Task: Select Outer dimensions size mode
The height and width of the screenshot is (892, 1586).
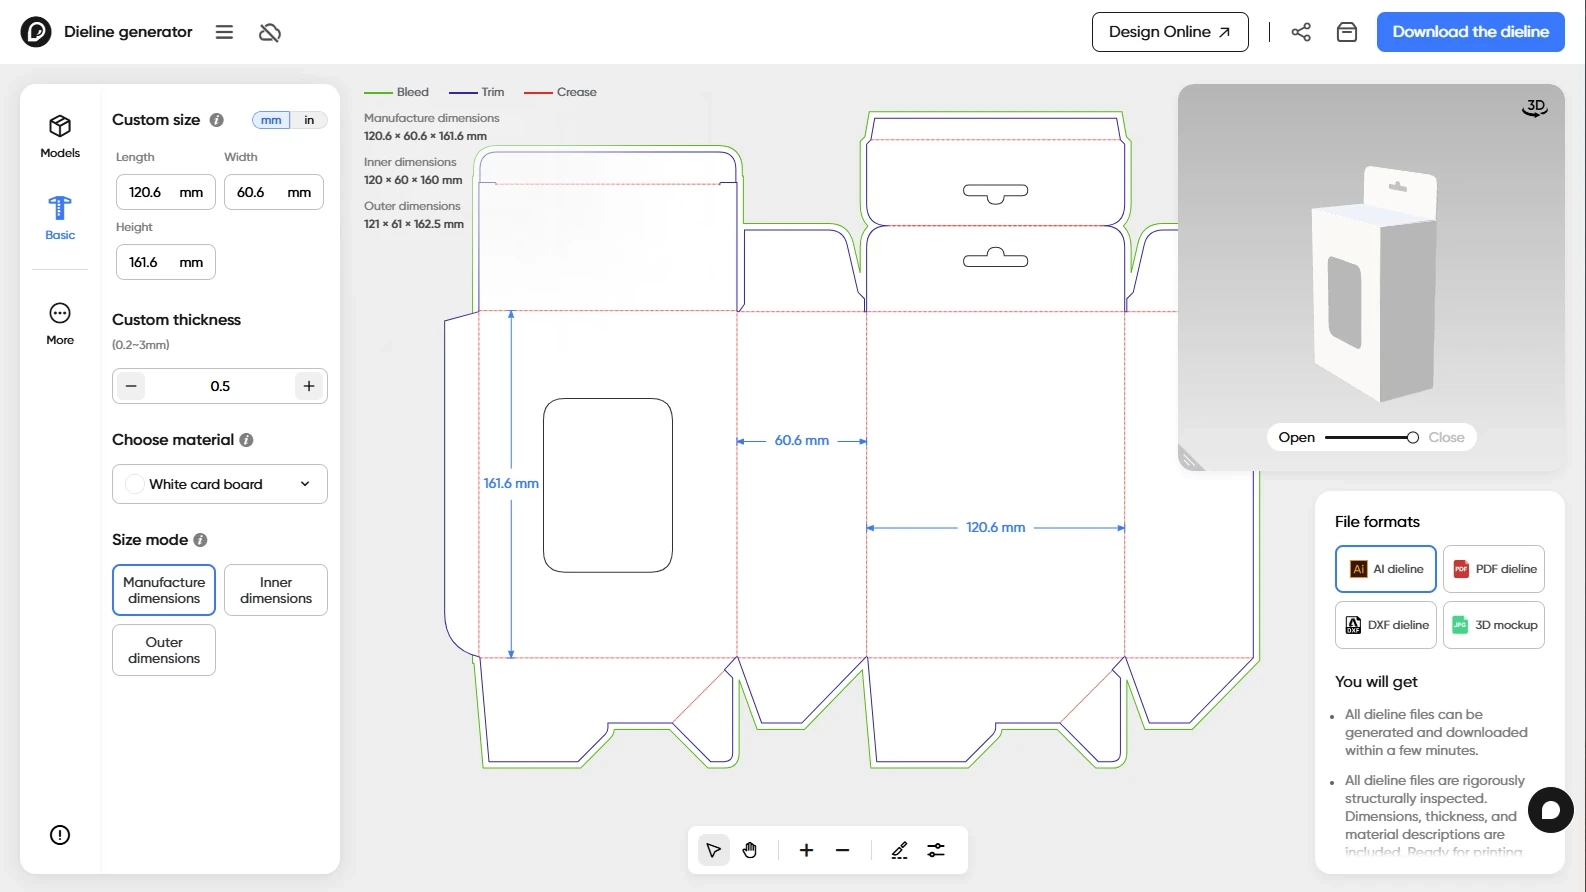Action: point(164,650)
